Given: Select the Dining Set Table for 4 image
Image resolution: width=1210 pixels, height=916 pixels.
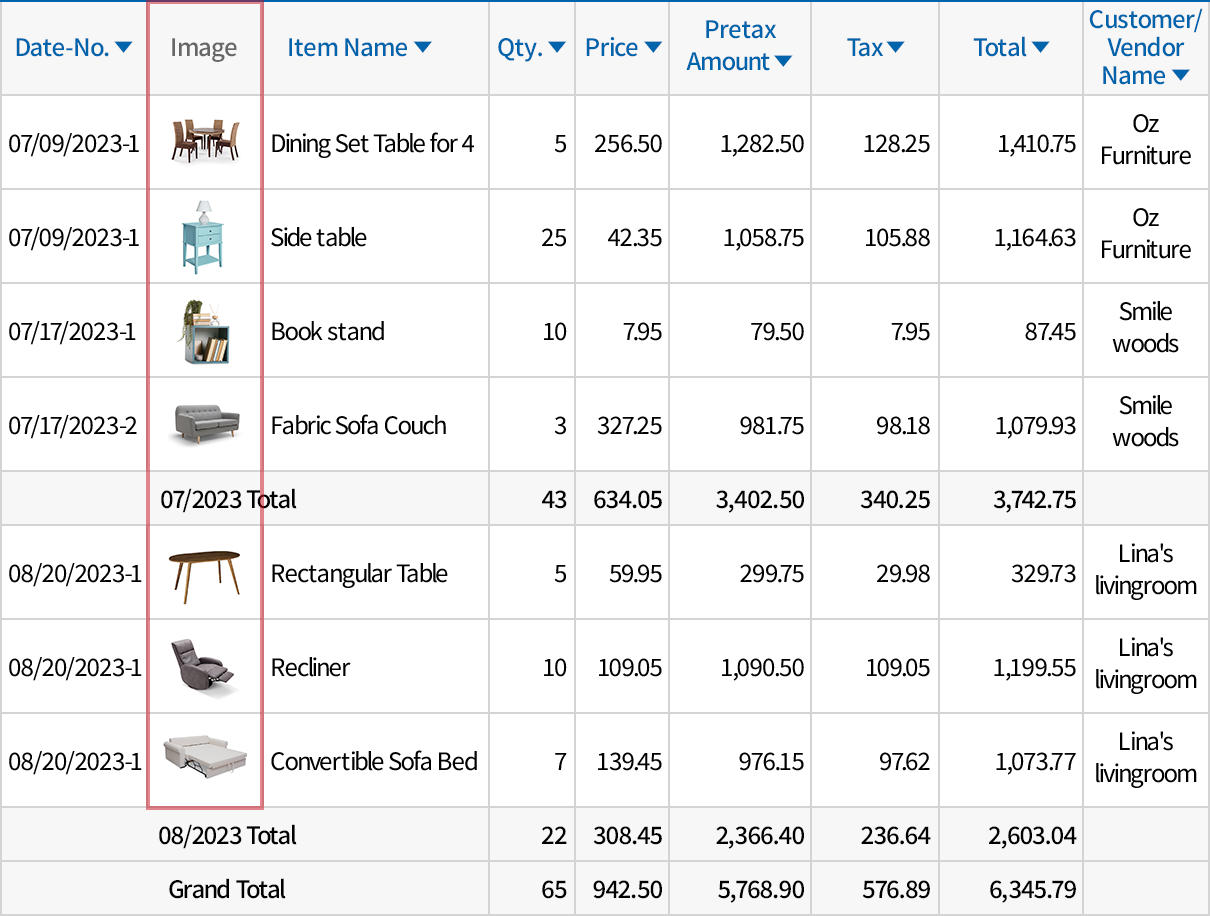Looking at the screenshot, I should coord(204,141).
